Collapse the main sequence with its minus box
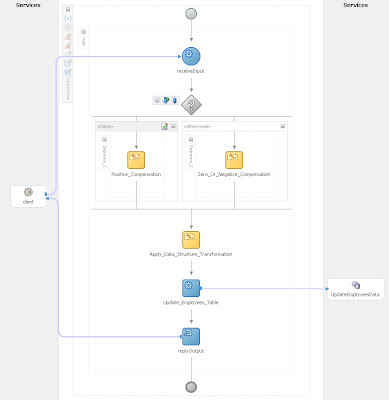 (83, 32)
